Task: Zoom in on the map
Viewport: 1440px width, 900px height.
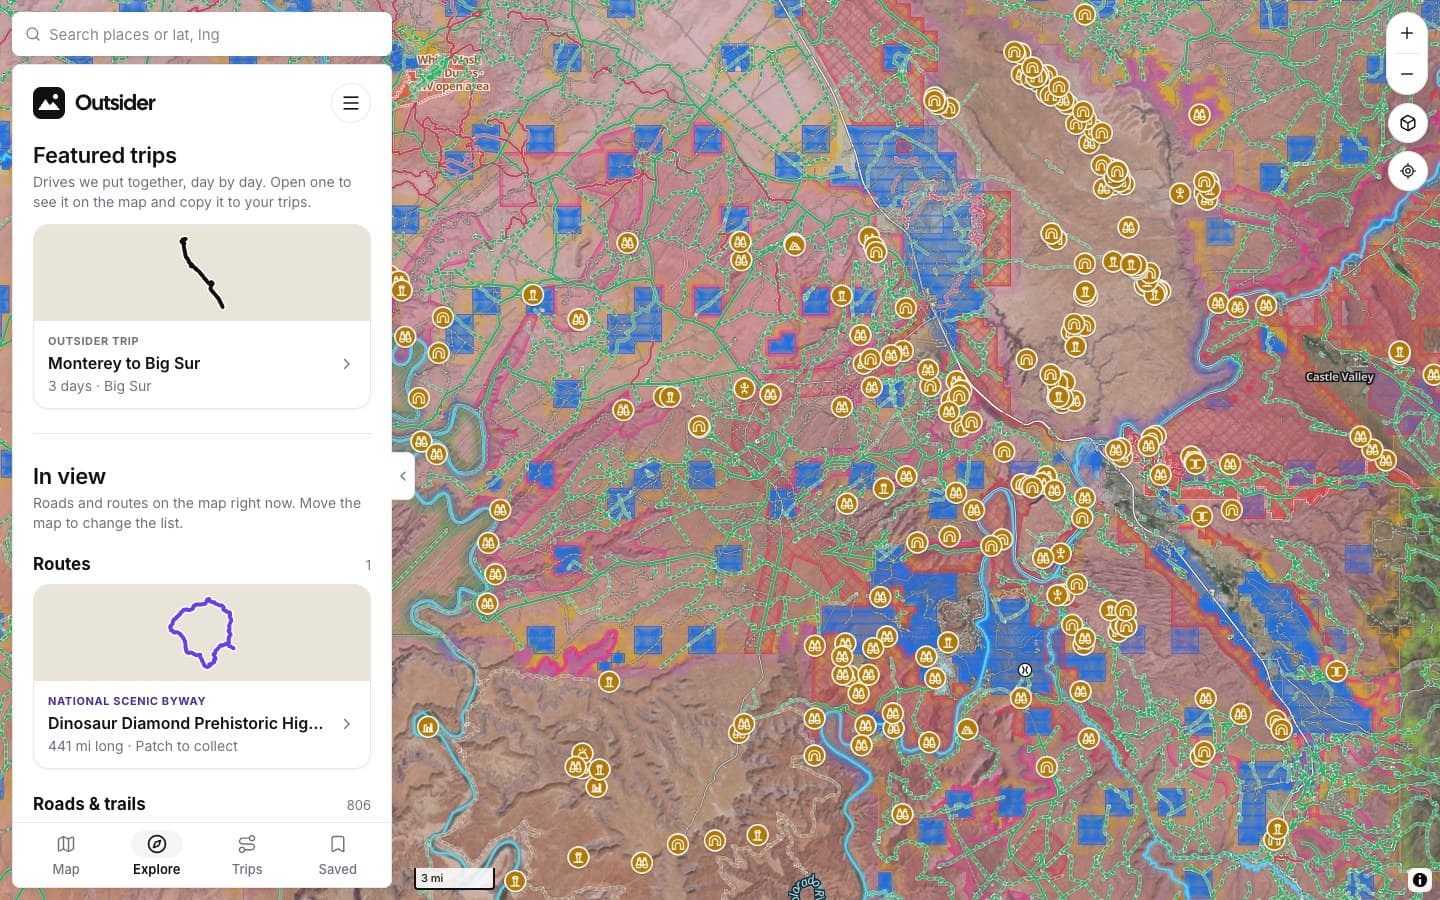Action: [1407, 33]
